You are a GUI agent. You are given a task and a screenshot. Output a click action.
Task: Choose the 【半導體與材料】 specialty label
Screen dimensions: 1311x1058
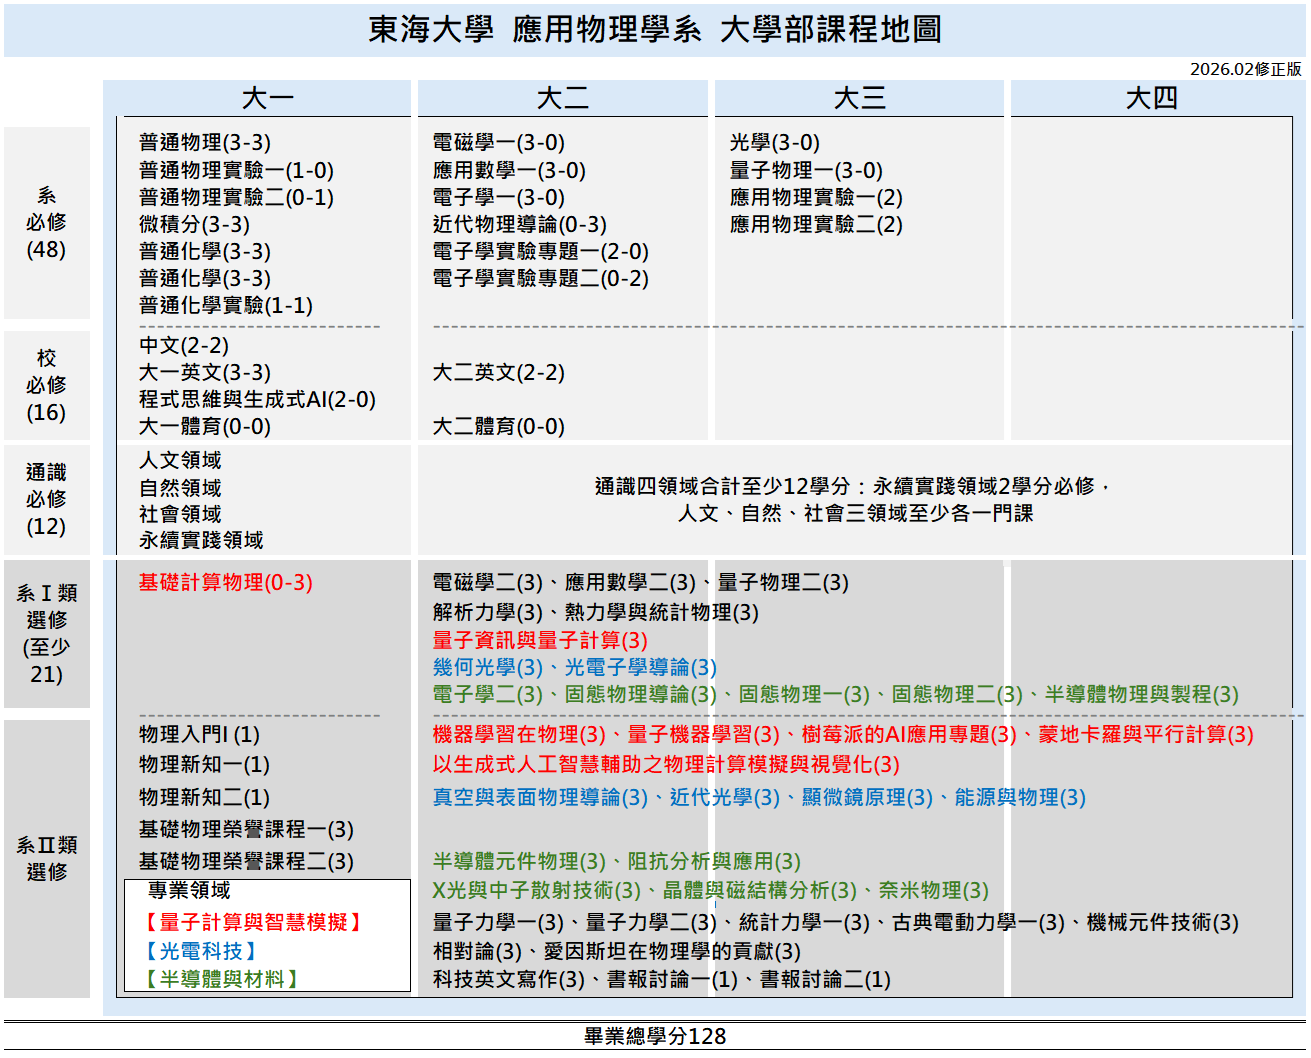[222, 979]
